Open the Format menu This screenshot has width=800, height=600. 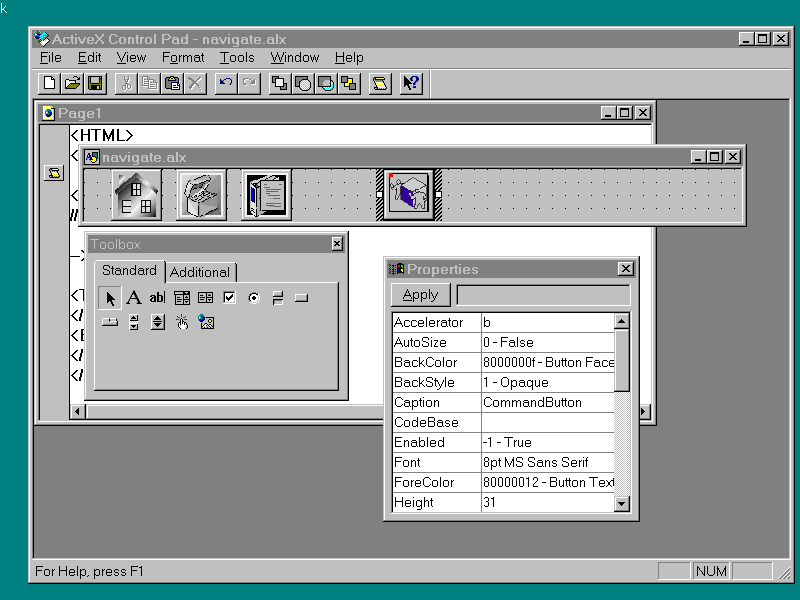pos(183,58)
